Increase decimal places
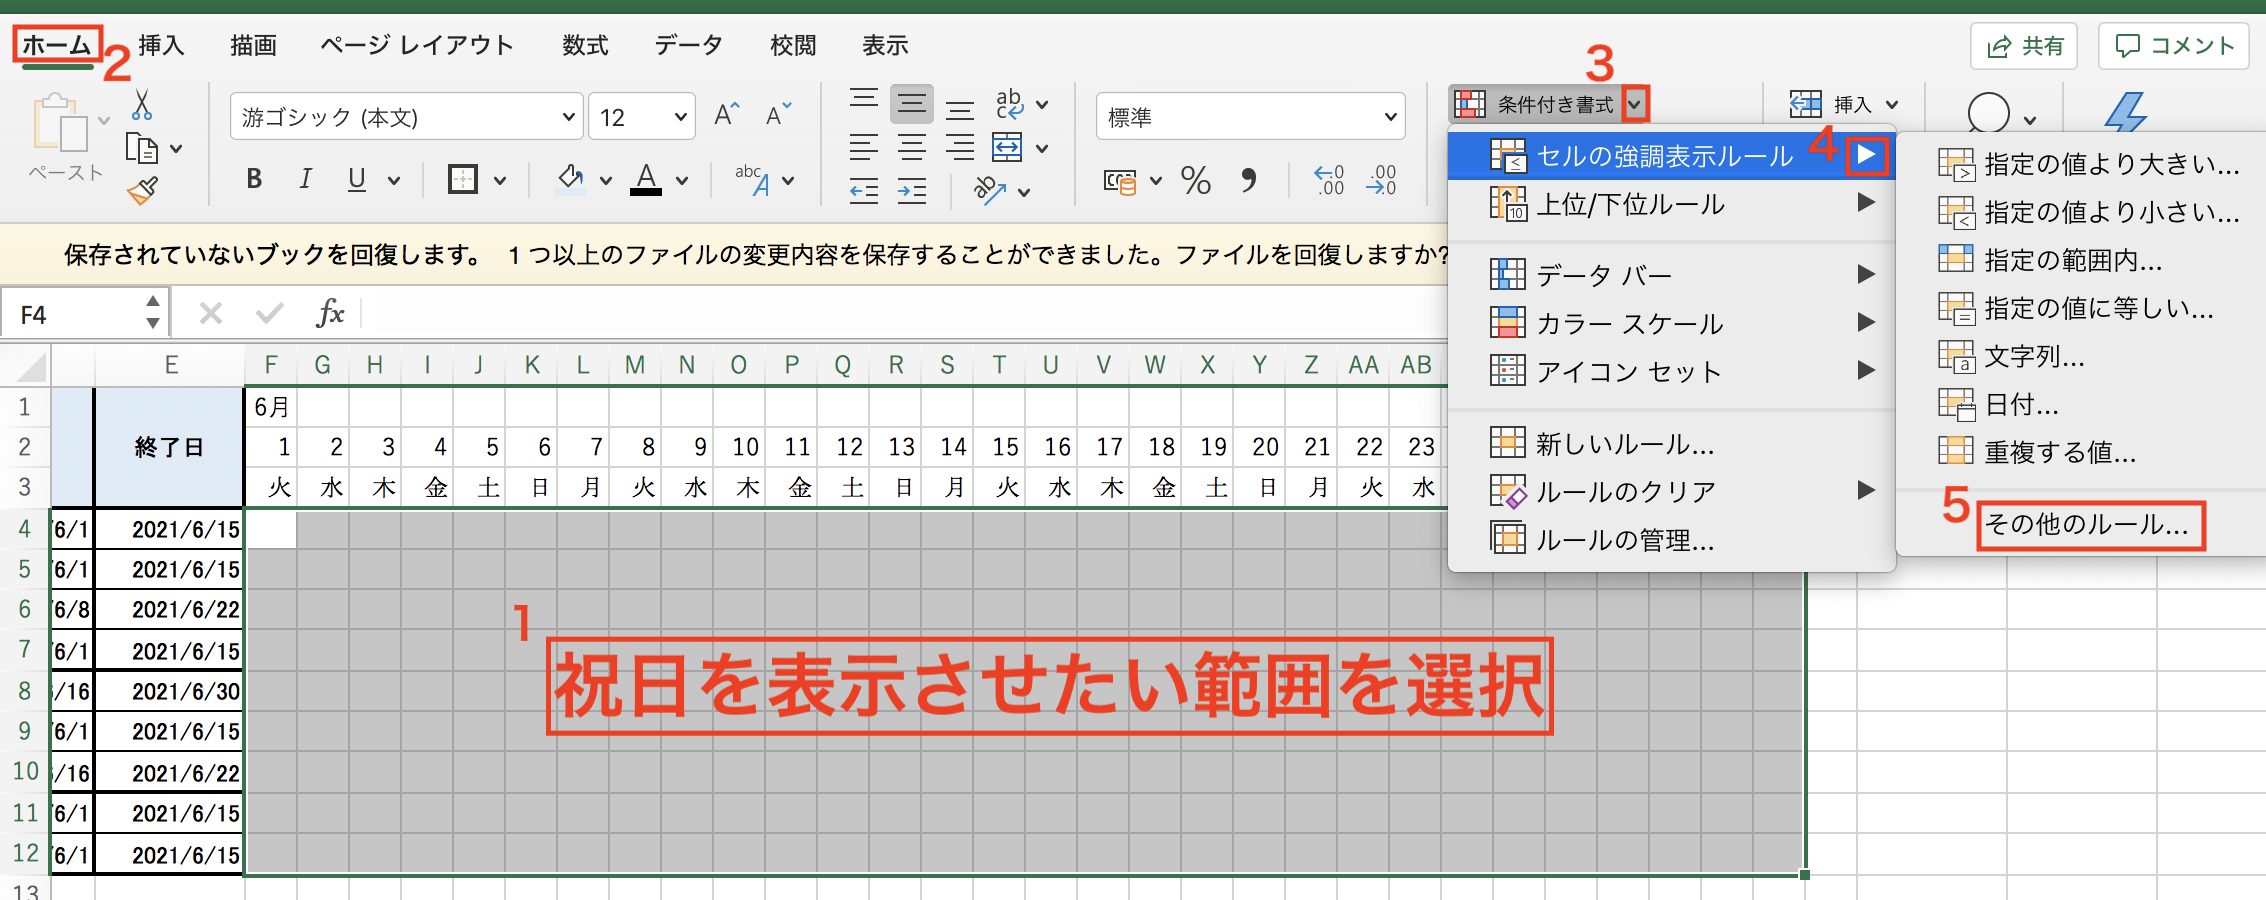Screen dimensions: 2266x900 1329,180
